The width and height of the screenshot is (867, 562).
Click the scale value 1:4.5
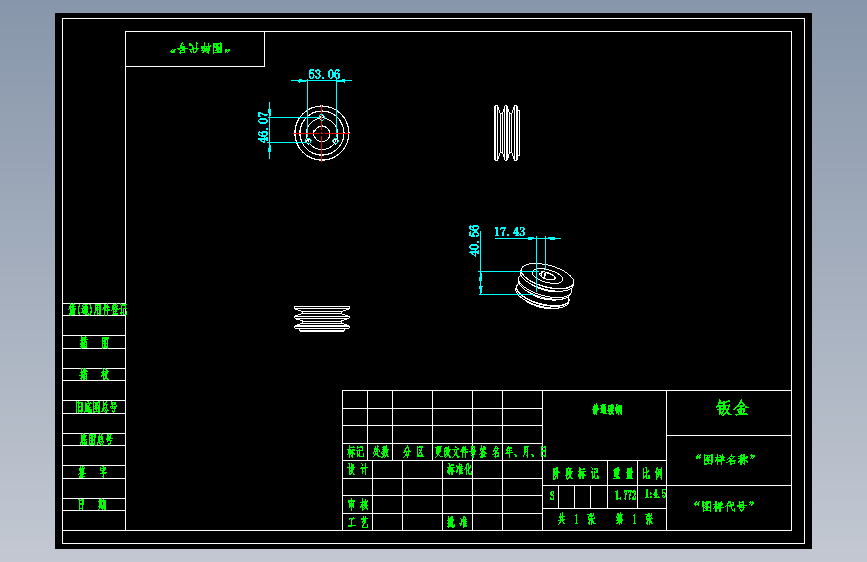[x=655, y=494]
